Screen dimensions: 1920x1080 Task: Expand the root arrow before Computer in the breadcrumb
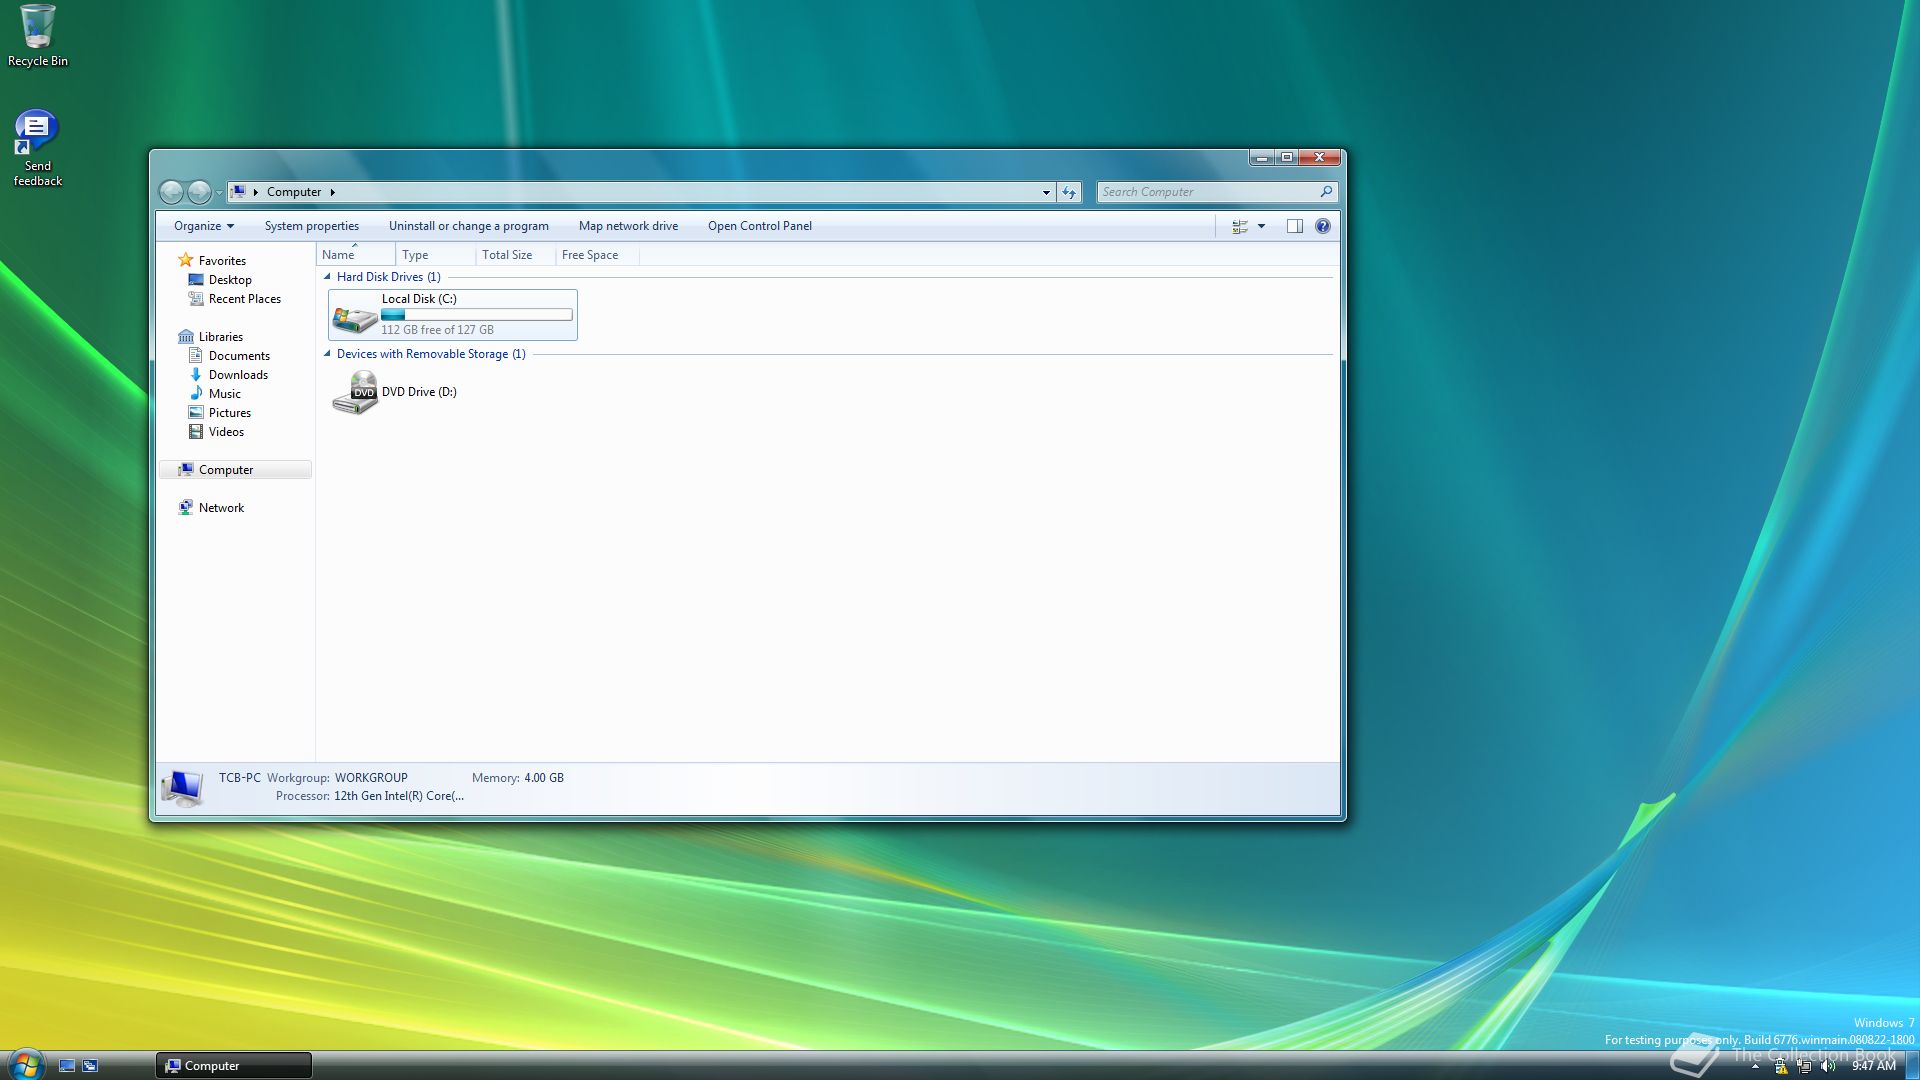[256, 192]
